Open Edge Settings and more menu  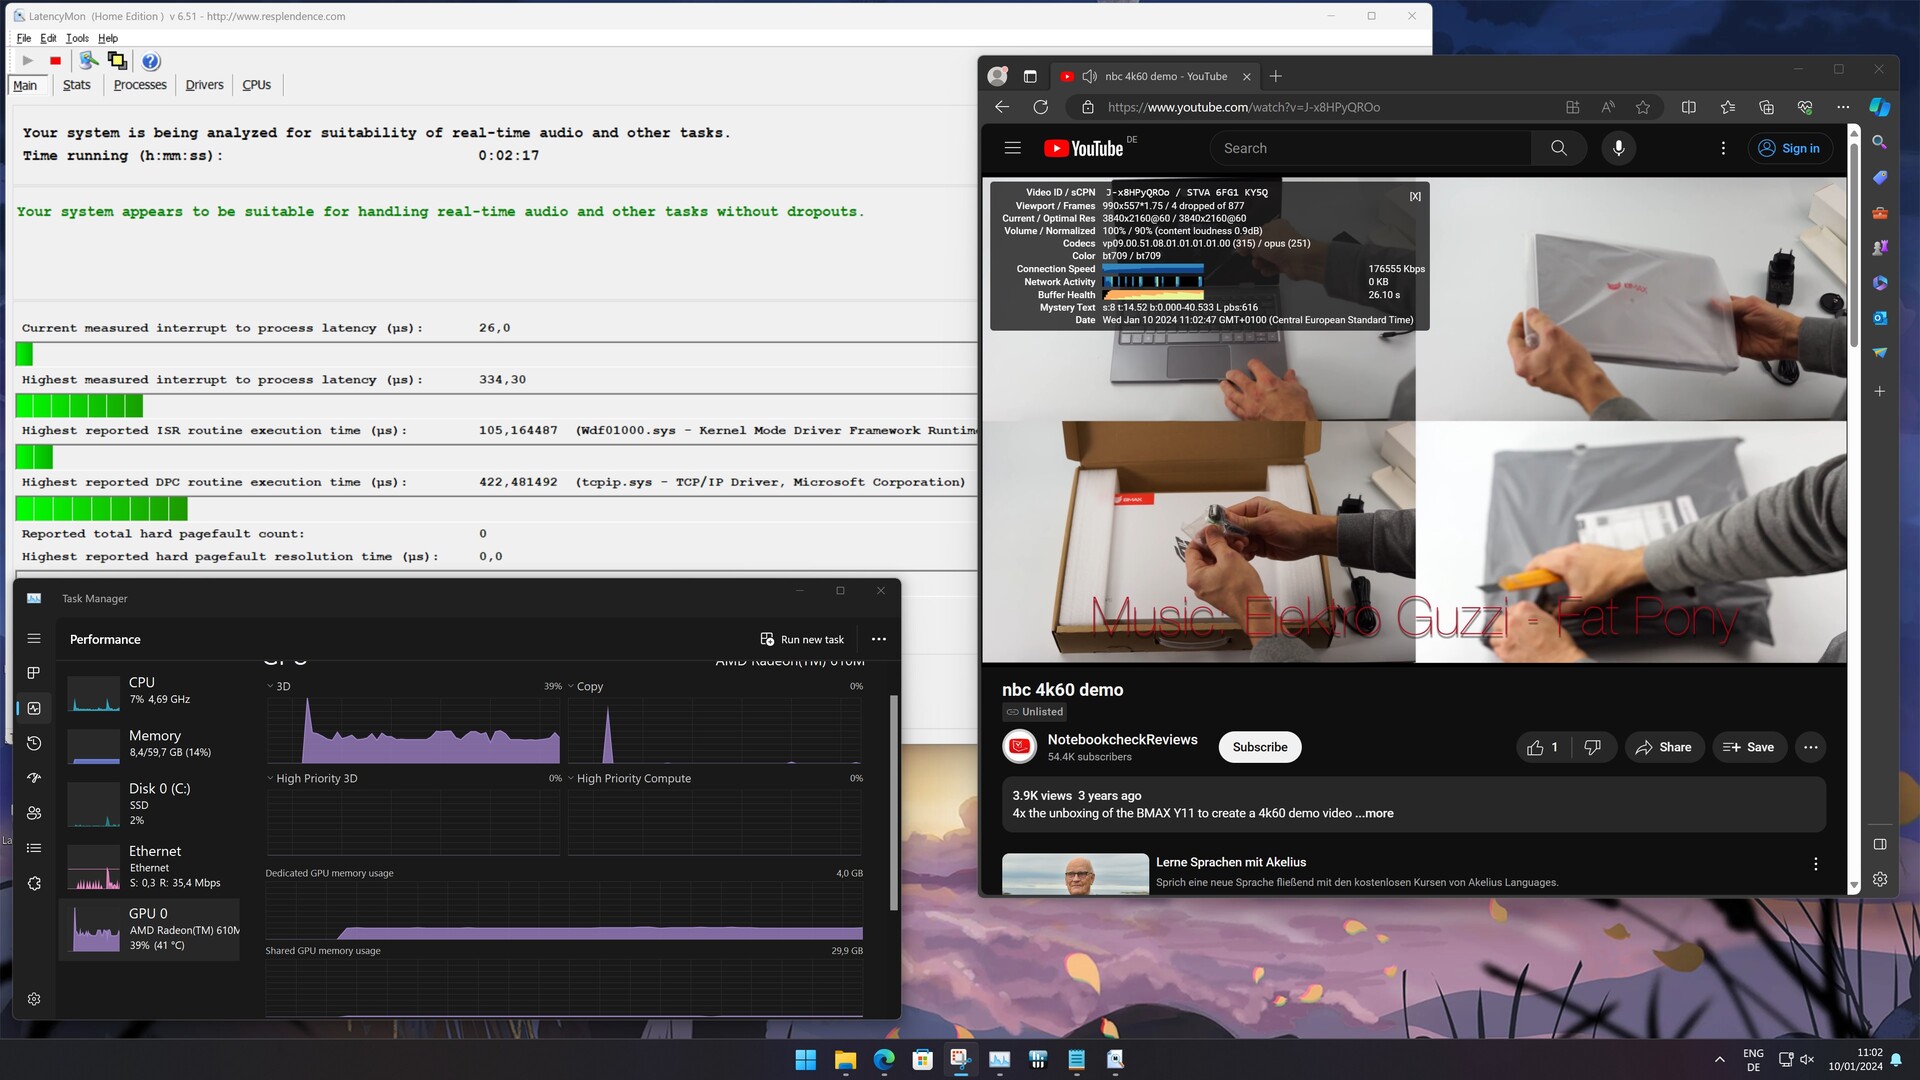click(1842, 107)
